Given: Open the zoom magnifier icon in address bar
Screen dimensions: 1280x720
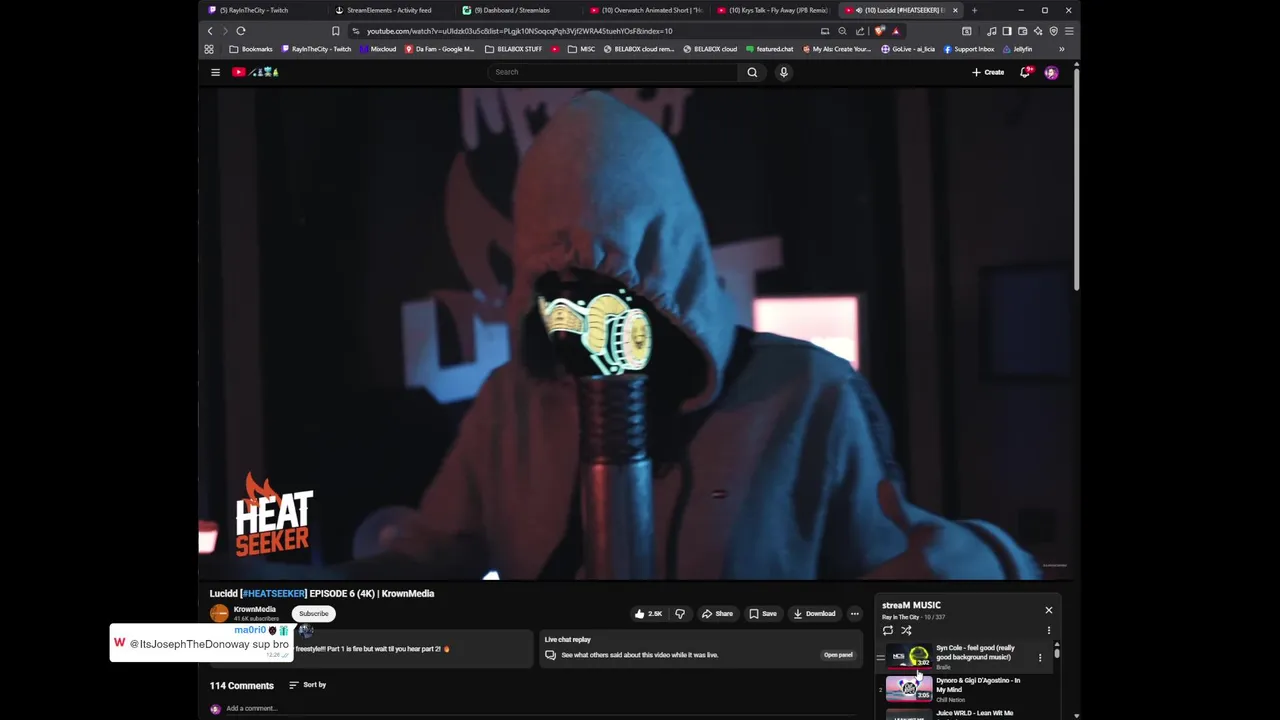Looking at the screenshot, I should pyautogui.click(x=842, y=31).
